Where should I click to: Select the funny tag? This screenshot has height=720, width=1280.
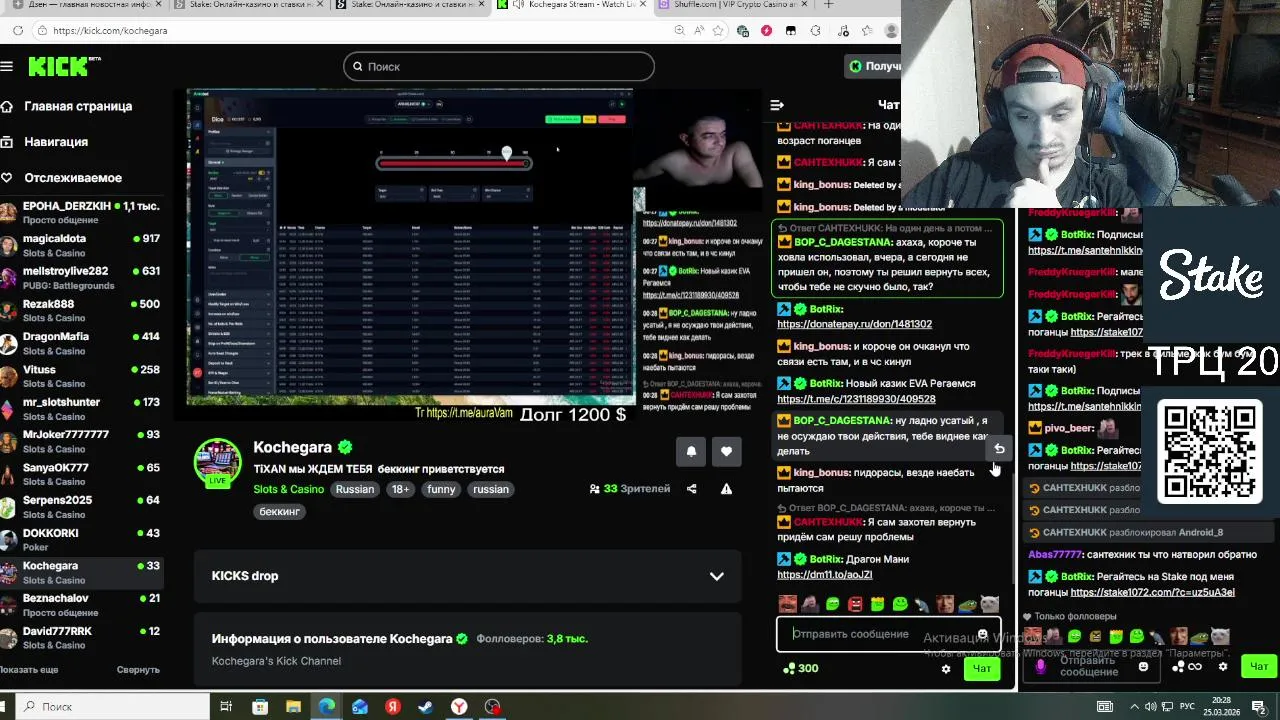pyautogui.click(x=441, y=489)
